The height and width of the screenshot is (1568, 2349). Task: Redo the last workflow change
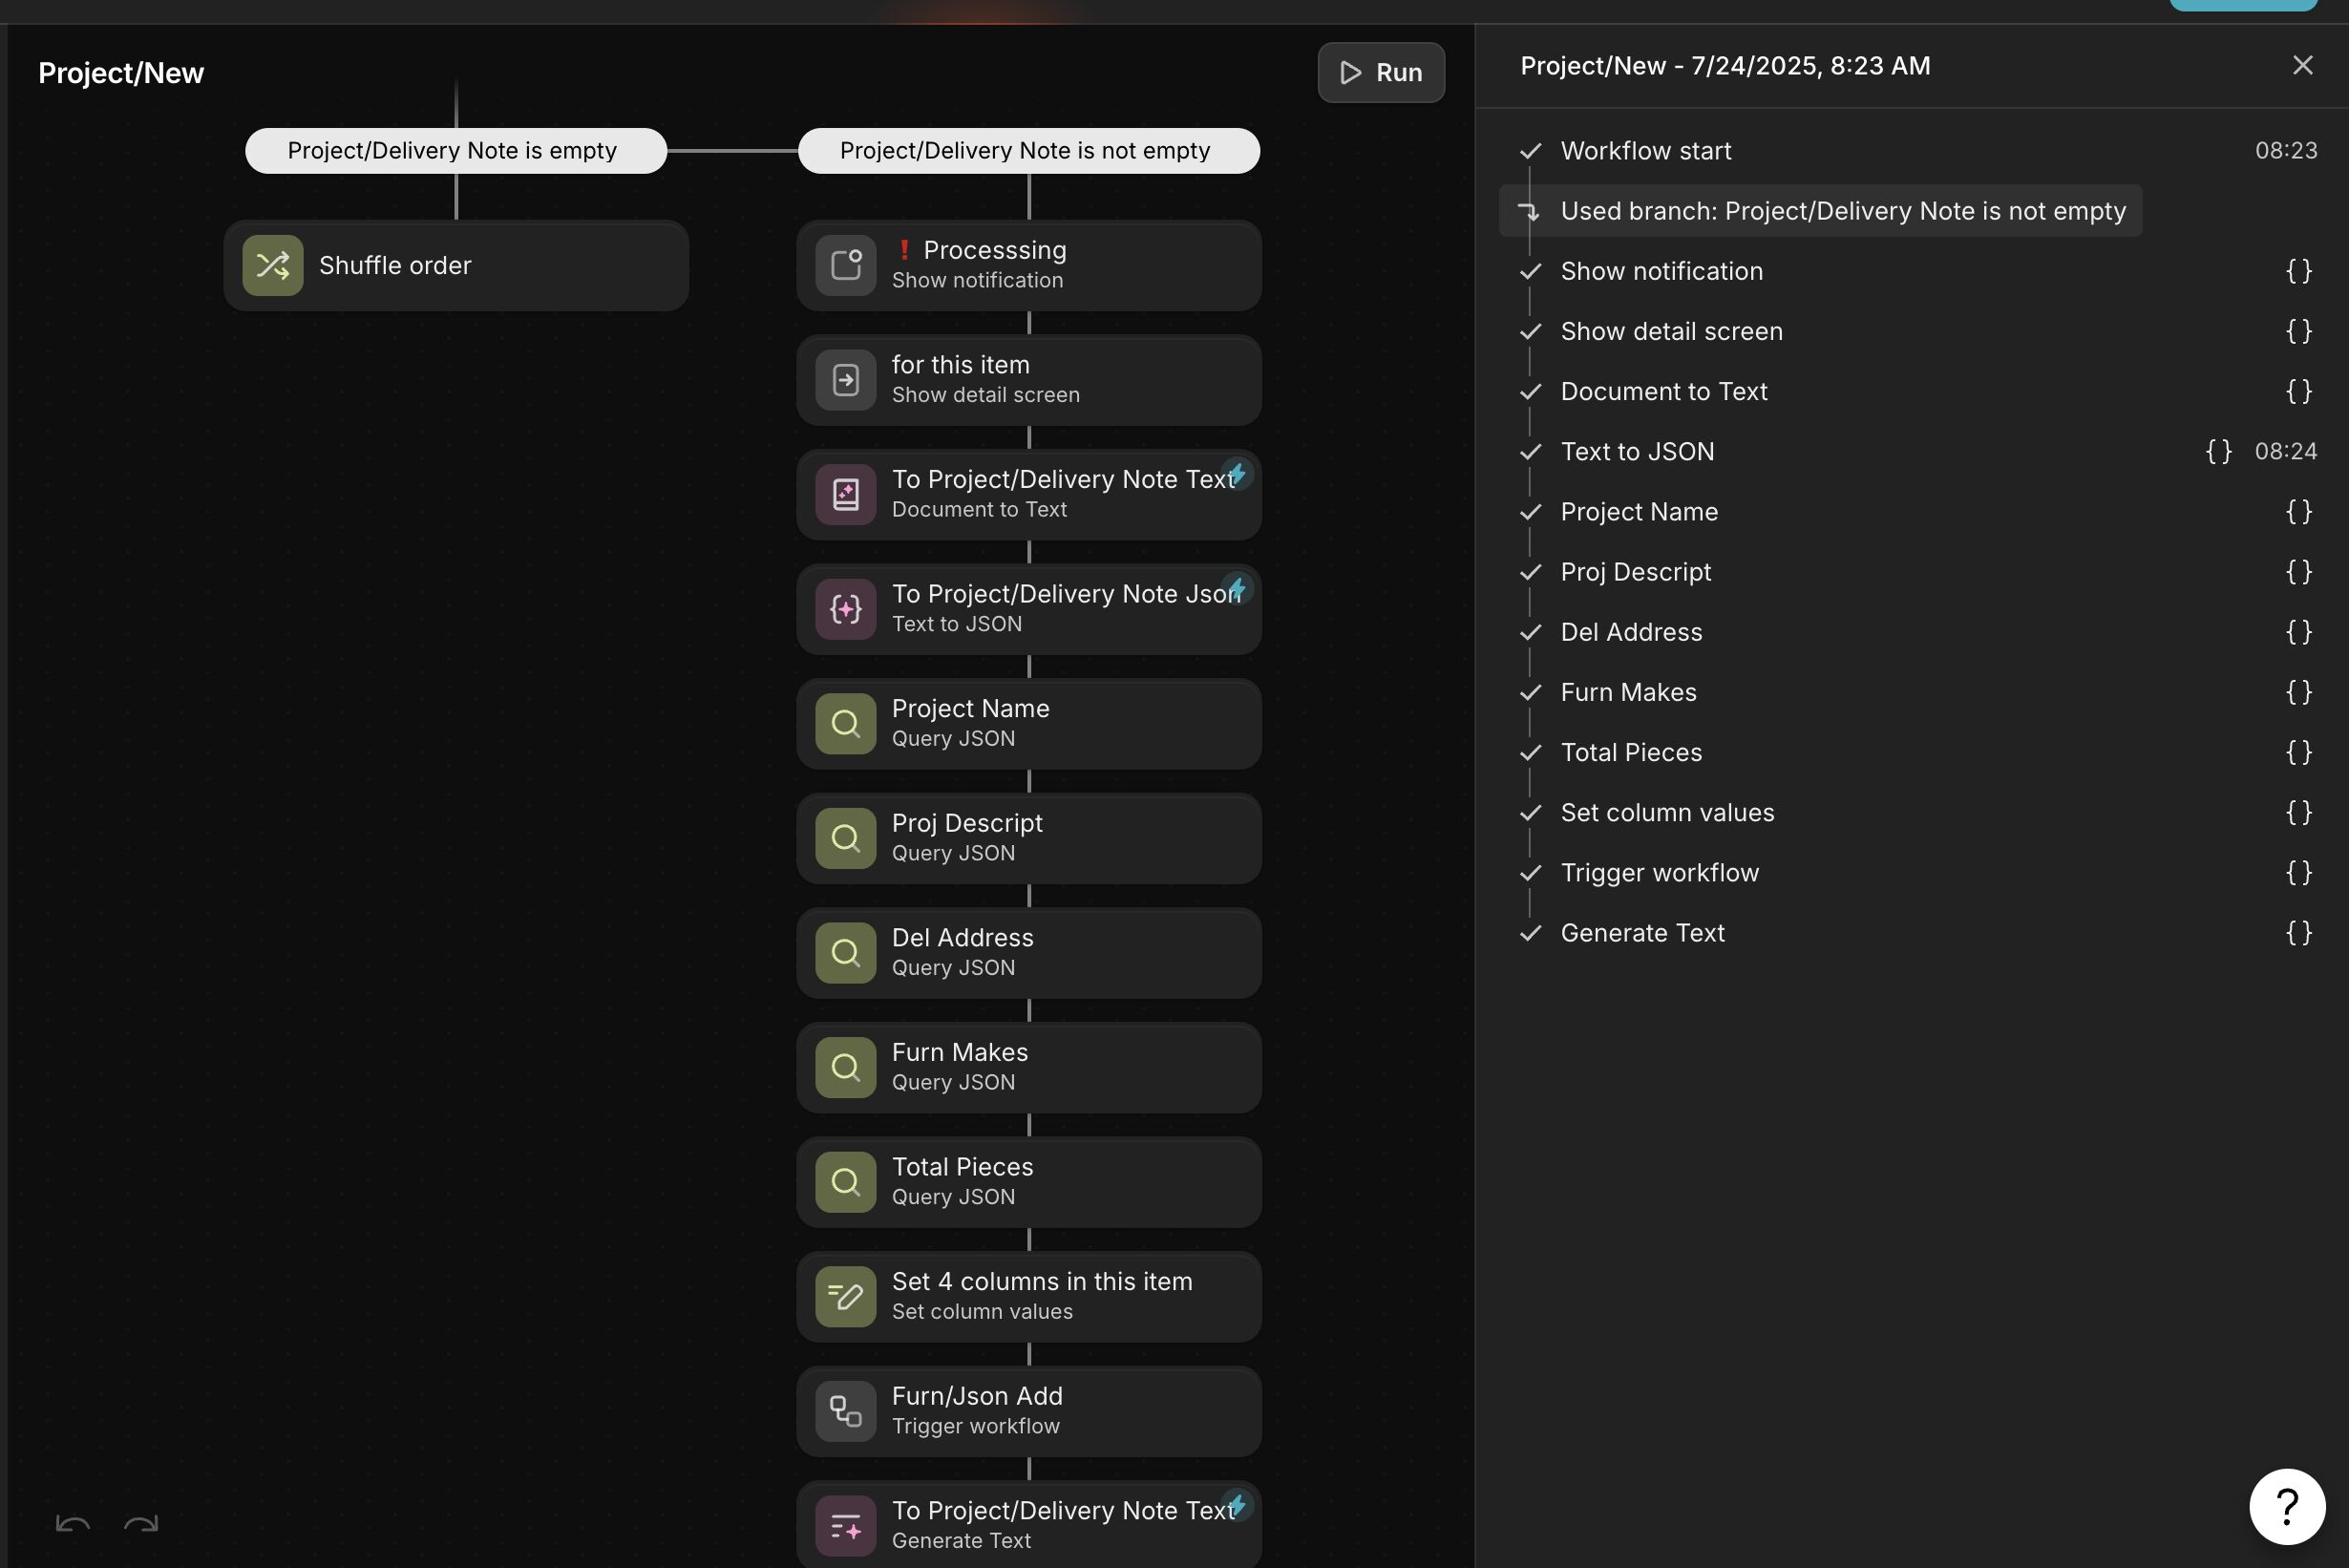[141, 1523]
